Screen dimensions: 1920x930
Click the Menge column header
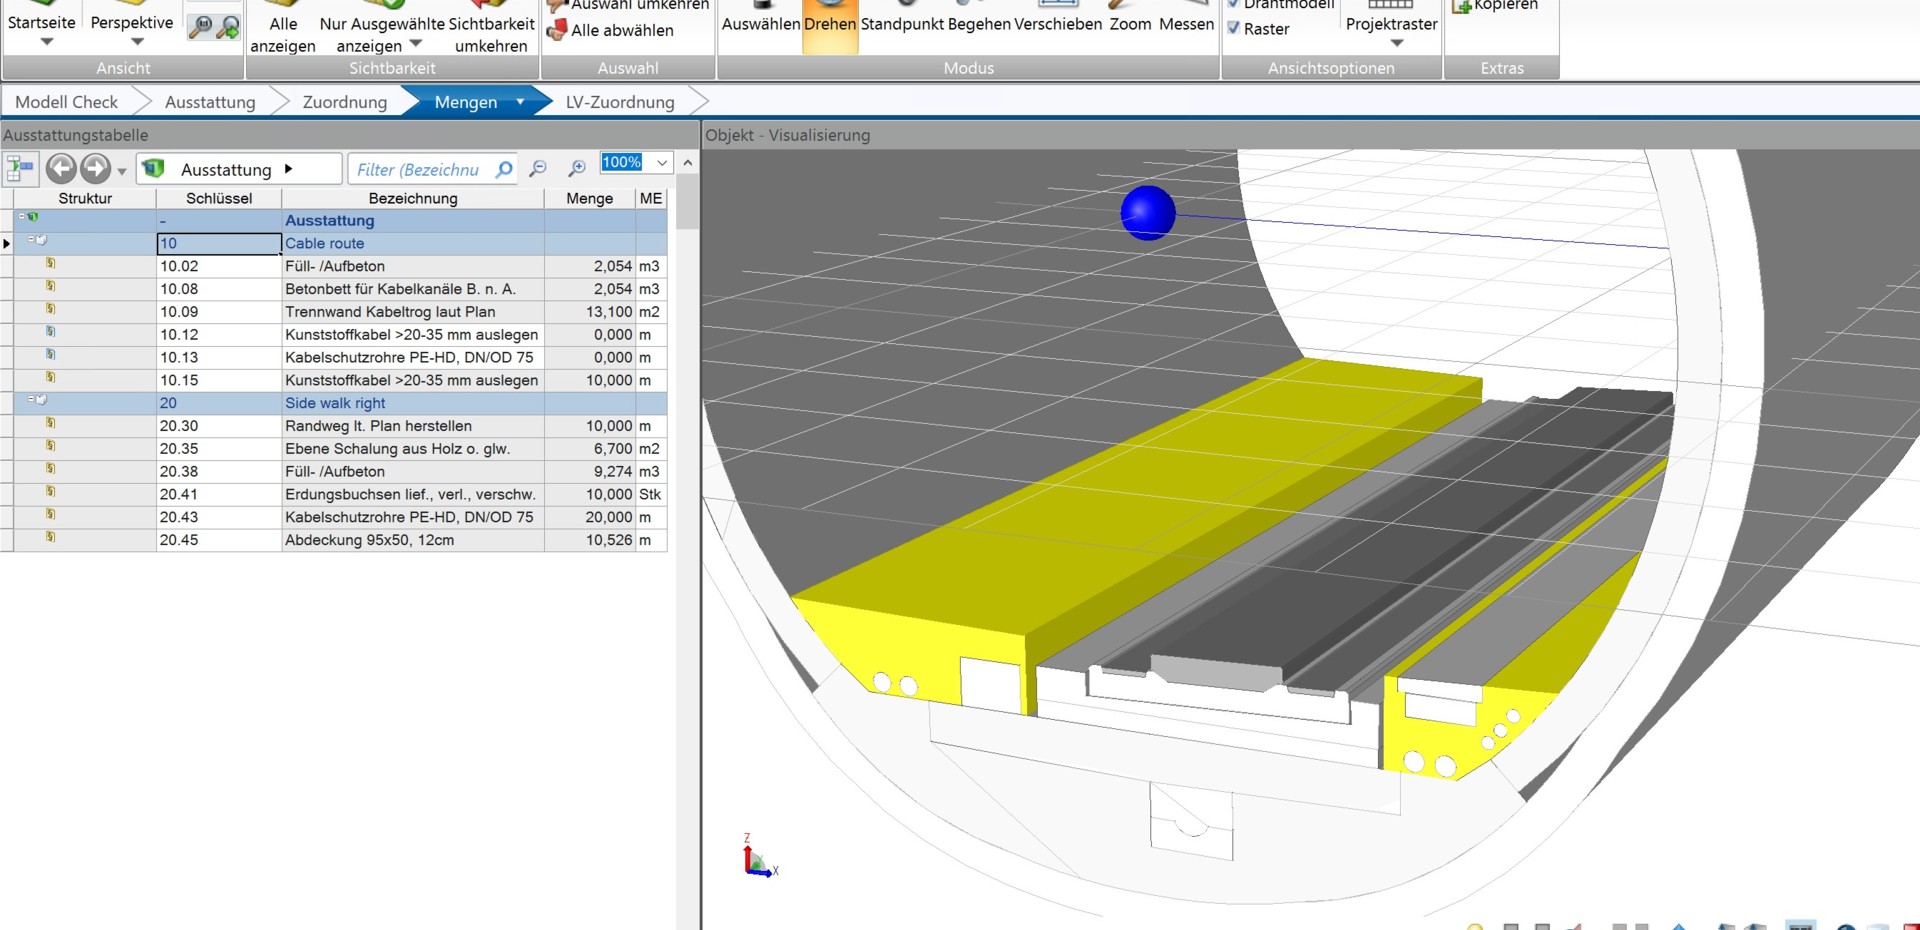click(590, 198)
